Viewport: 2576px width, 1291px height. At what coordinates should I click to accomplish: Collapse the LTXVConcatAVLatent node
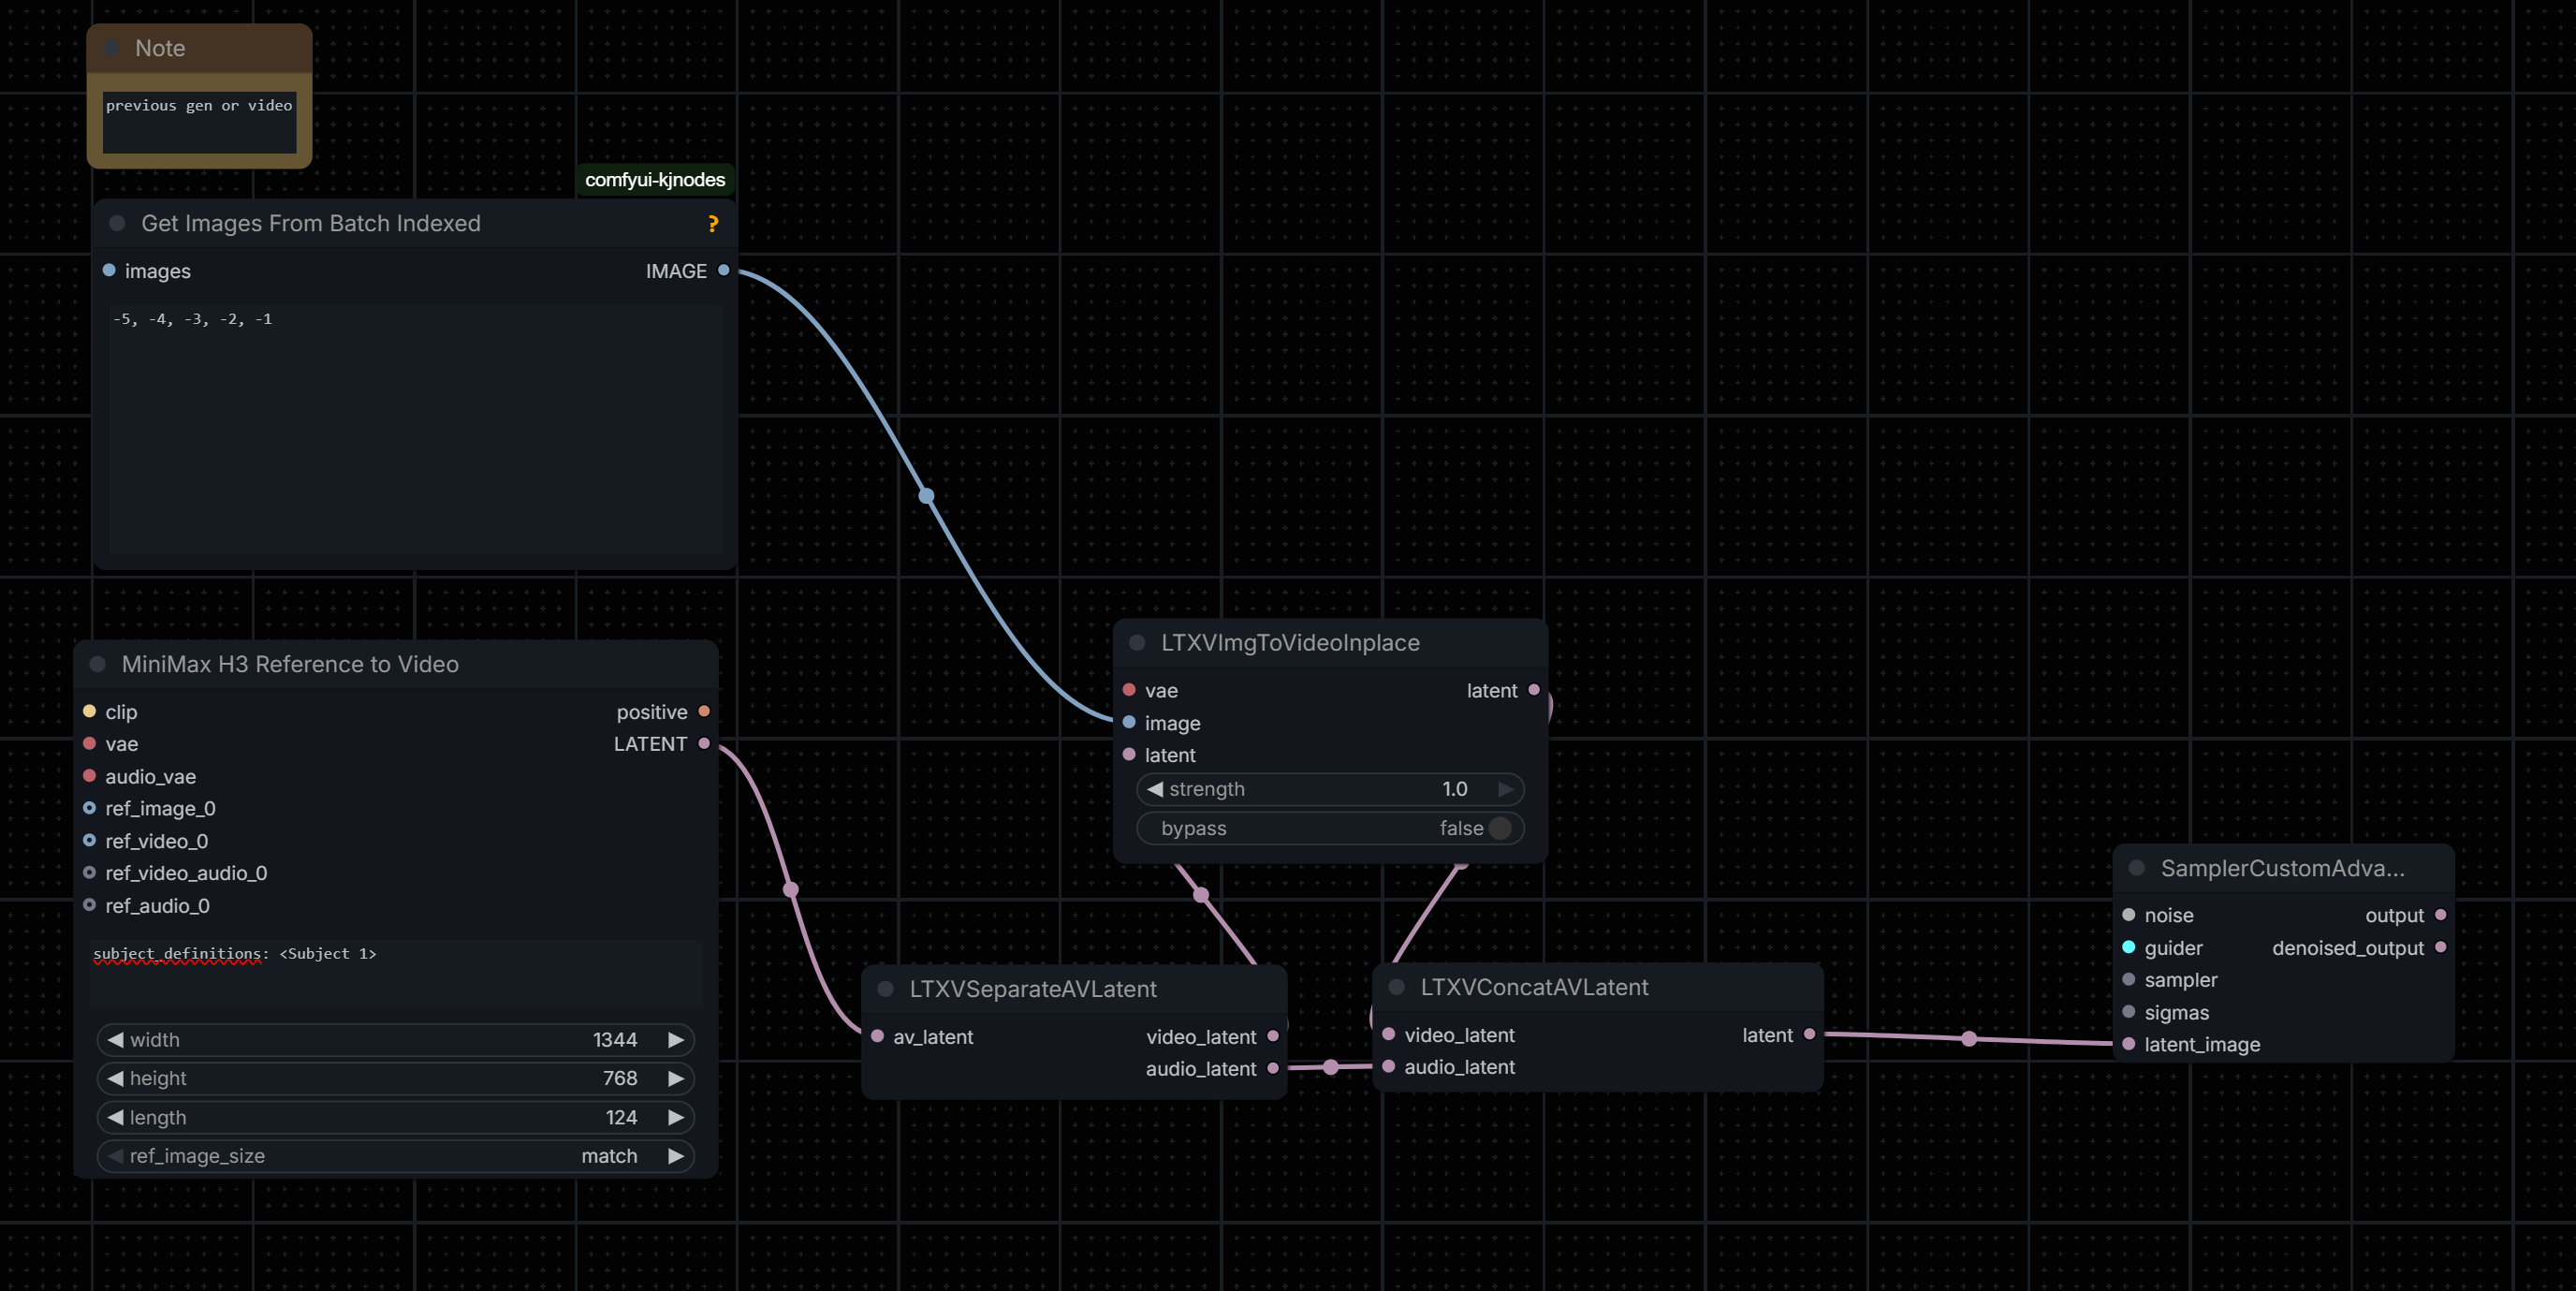tap(1397, 987)
